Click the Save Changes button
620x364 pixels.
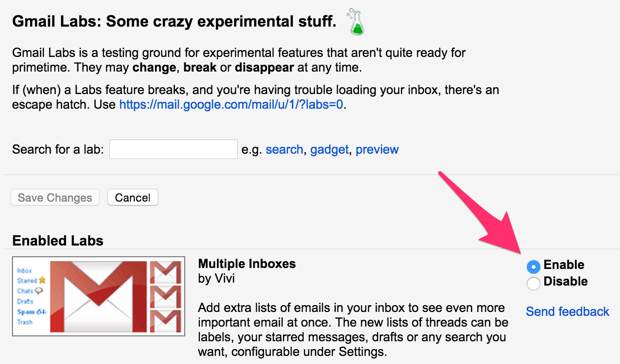[55, 198]
